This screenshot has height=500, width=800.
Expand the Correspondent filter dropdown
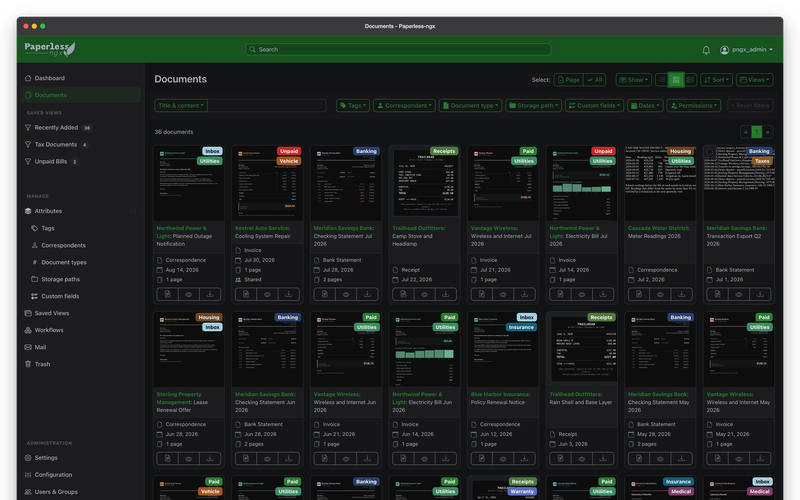(405, 106)
